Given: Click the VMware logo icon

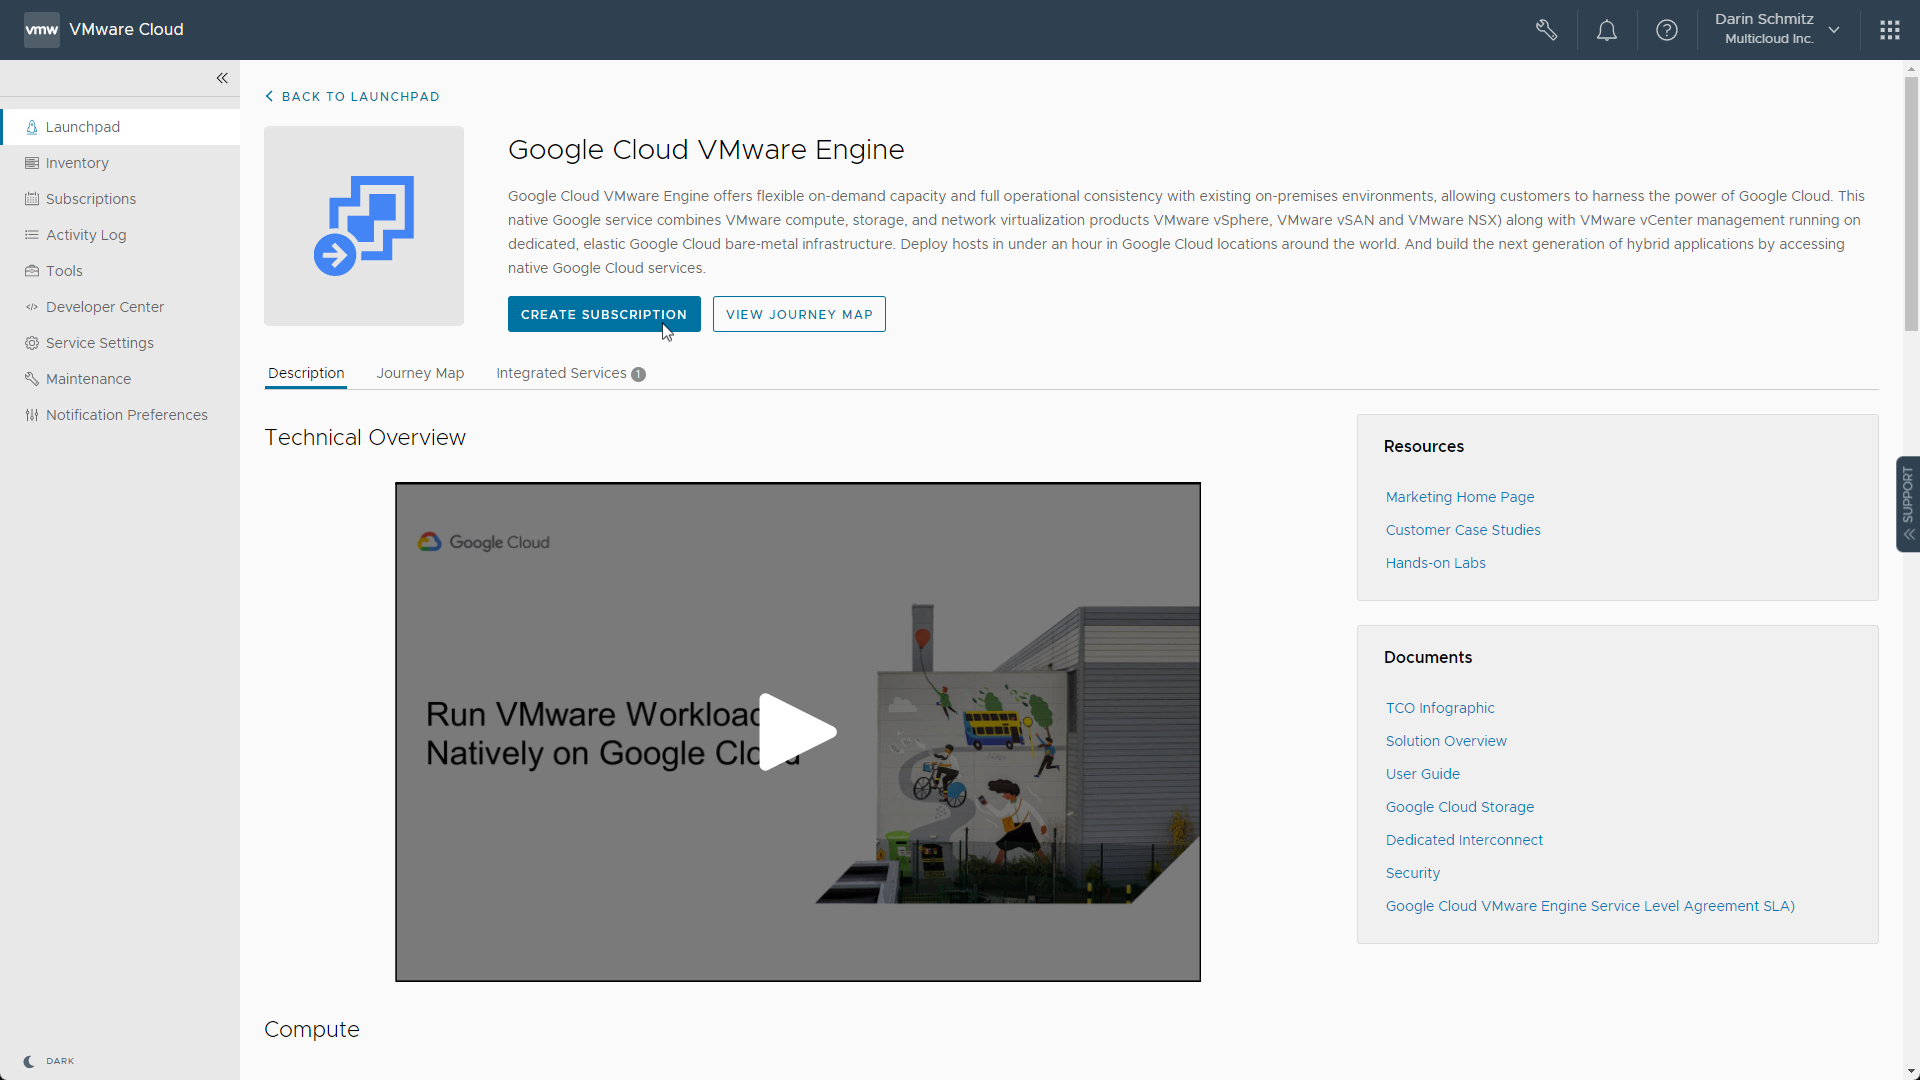Looking at the screenshot, I should click(41, 30).
